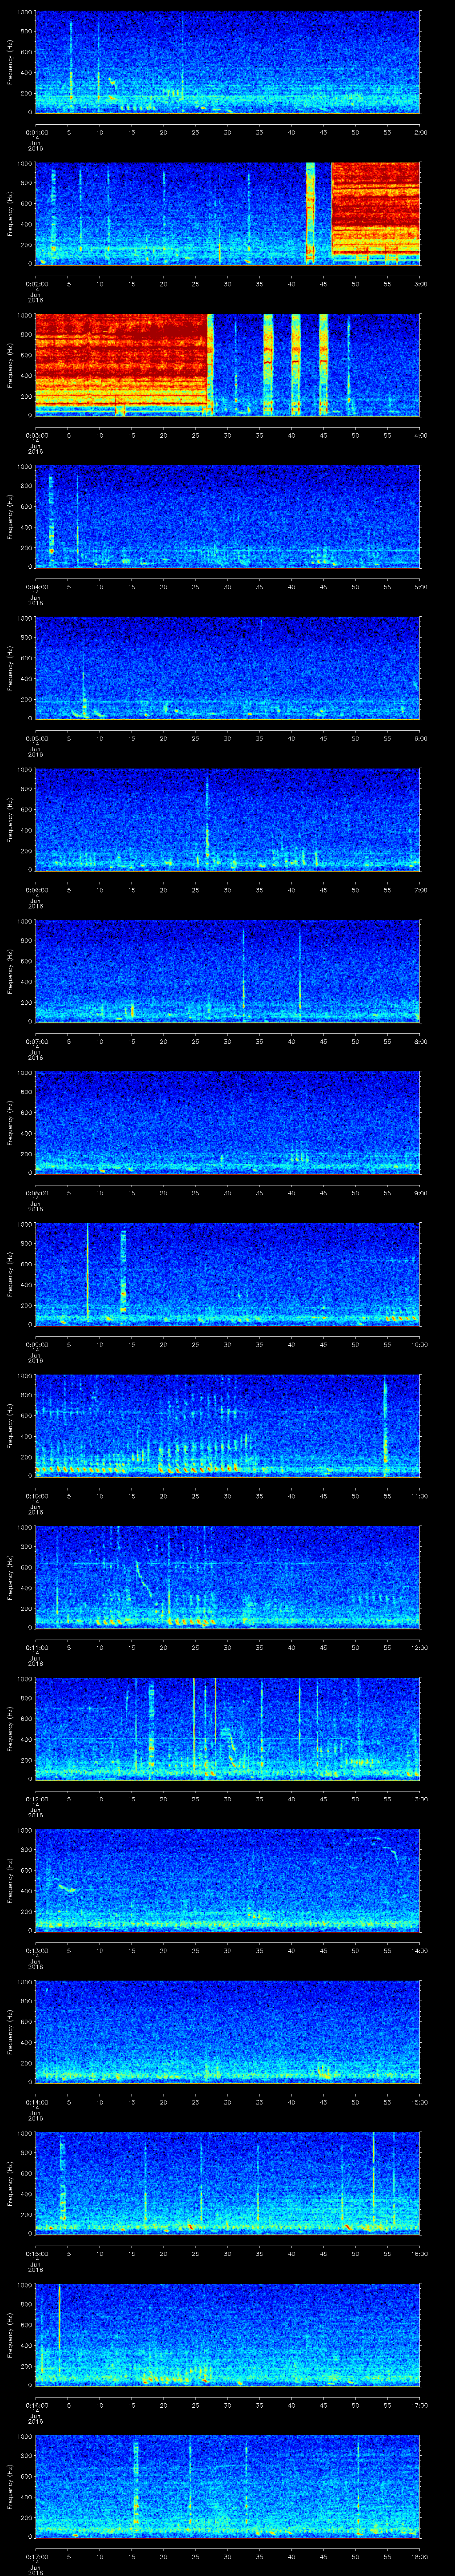Click the '0:08:00' start time label

coord(36,1193)
